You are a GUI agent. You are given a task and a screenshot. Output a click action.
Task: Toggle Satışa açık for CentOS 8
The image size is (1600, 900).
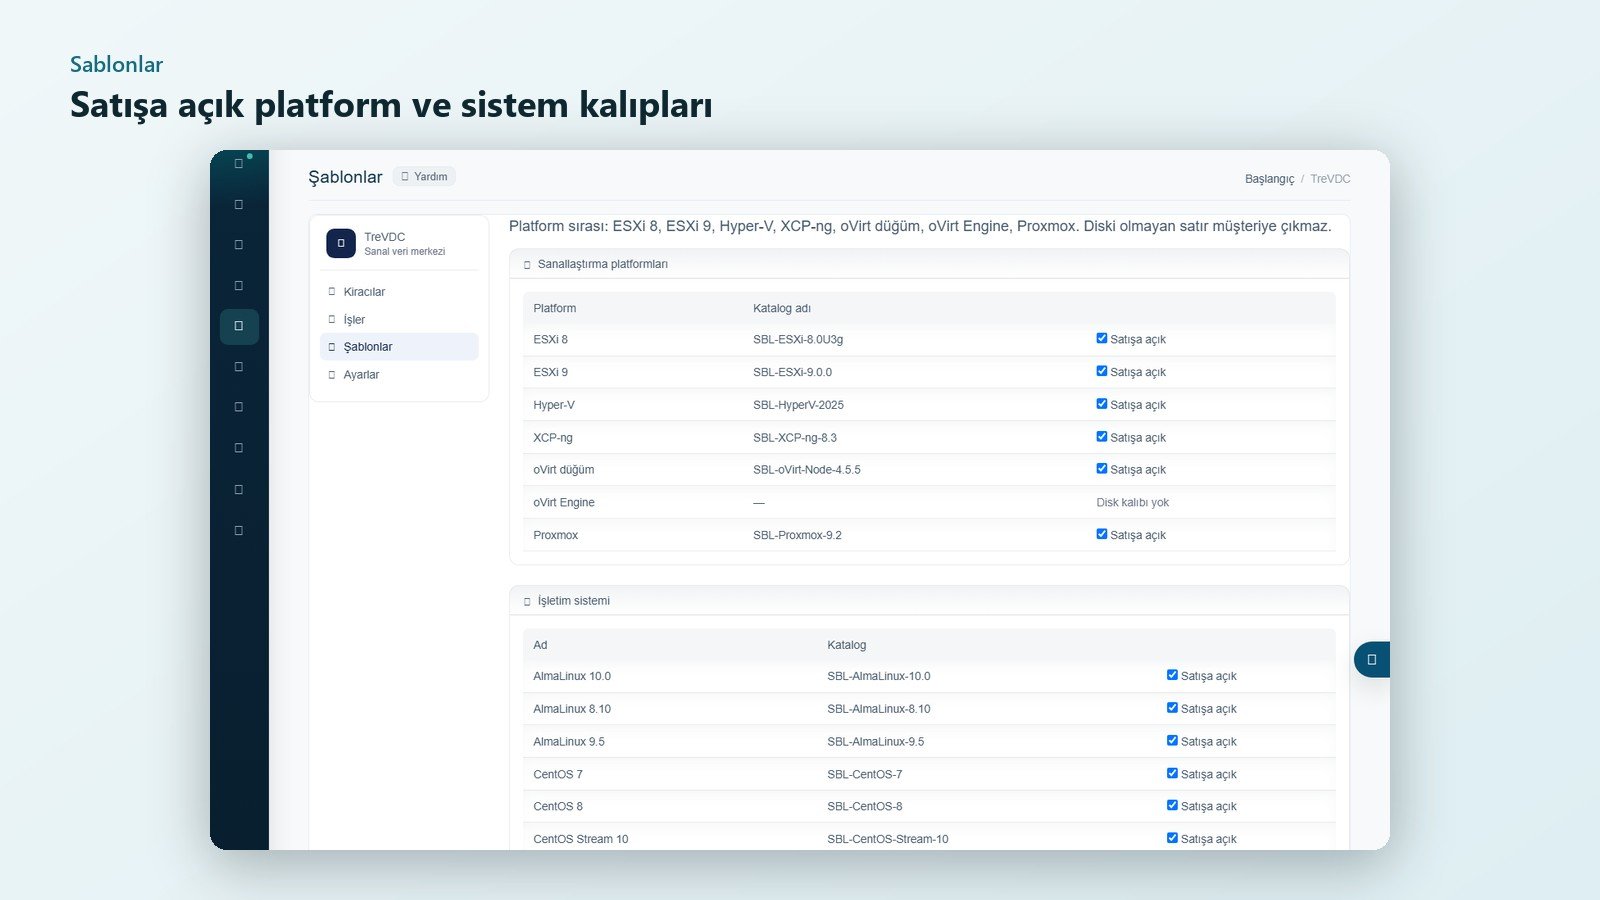pos(1172,805)
